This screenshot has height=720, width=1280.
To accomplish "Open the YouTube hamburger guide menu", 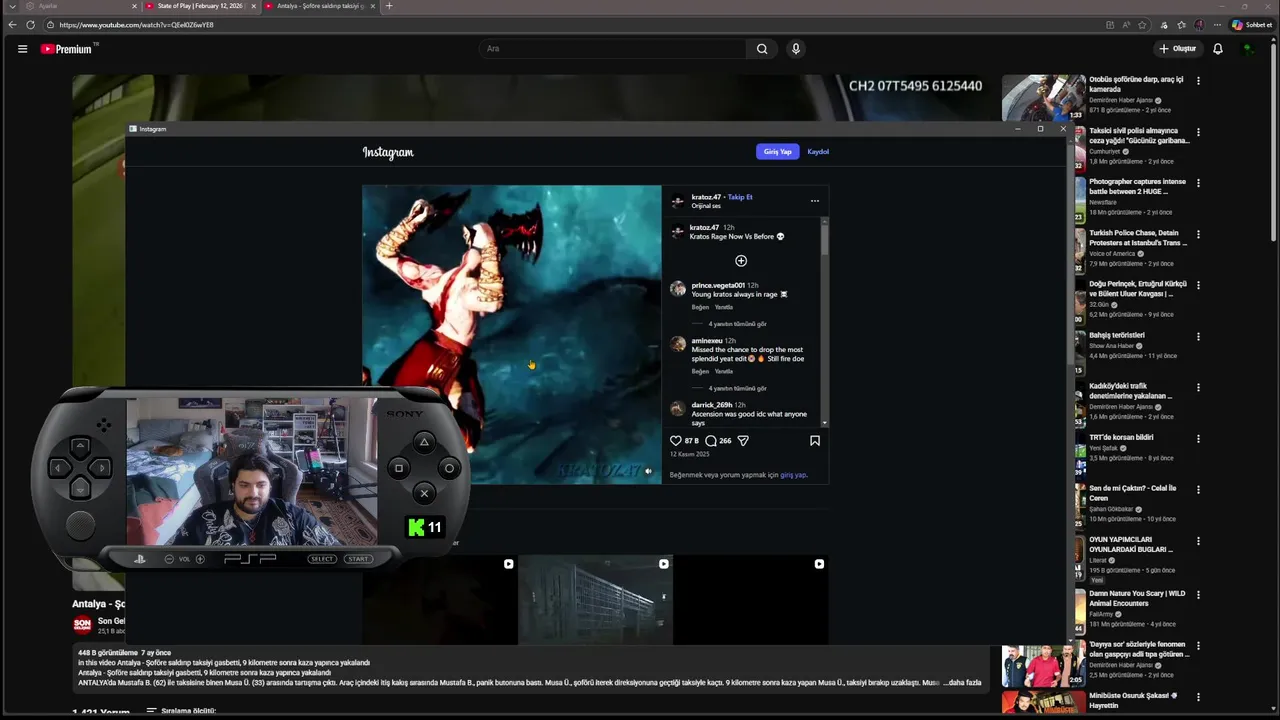I will [x=22, y=48].
